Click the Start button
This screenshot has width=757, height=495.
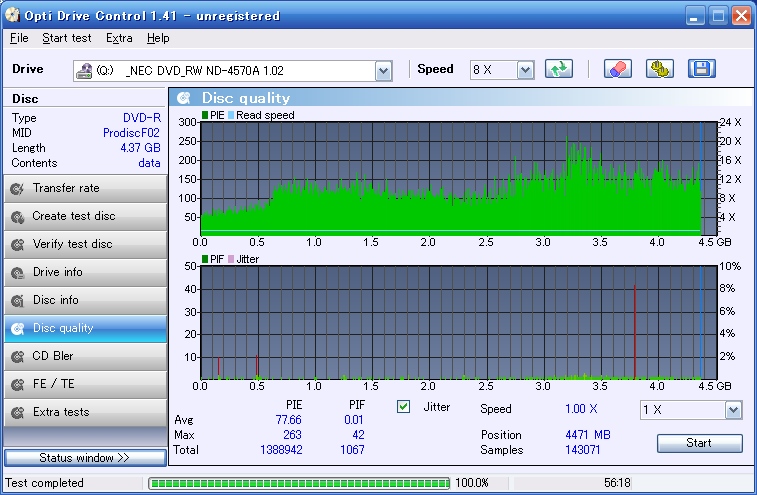coord(700,443)
